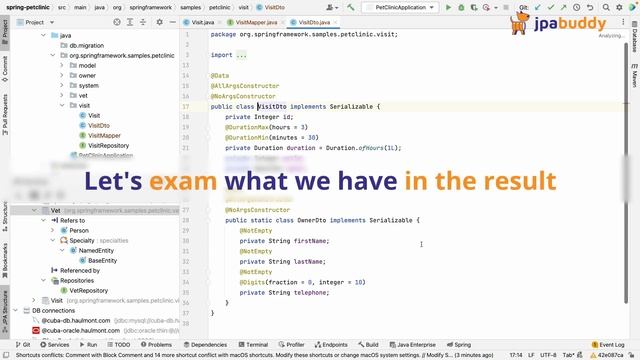Open editor tabs more-options icon

pyautogui.click(x=623, y=22)
